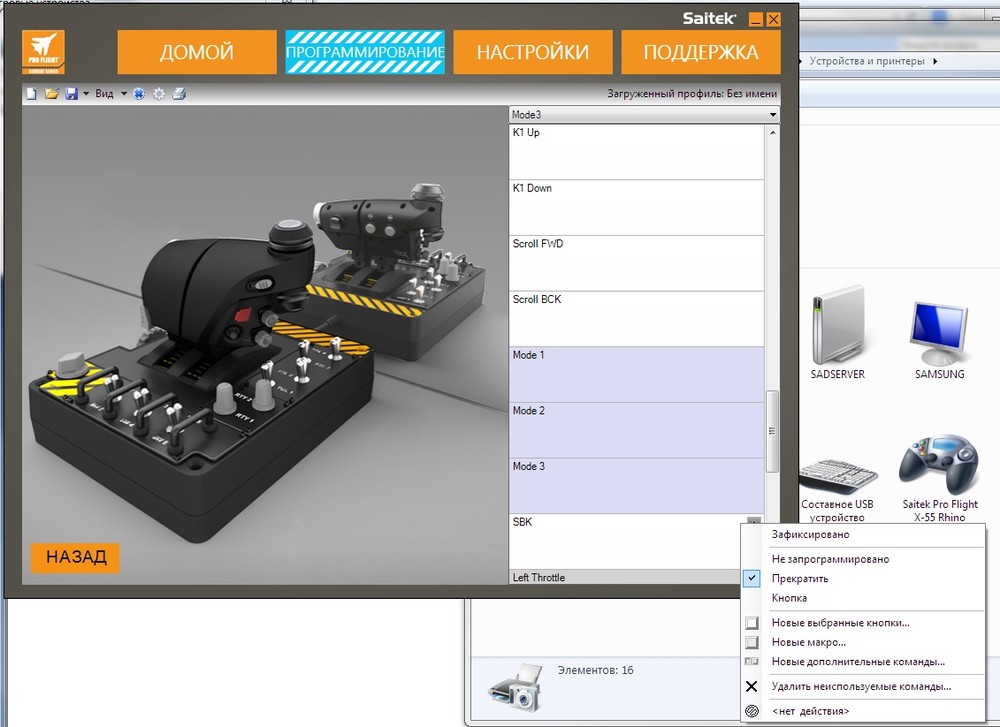Open the Вид dropdown arrow
1000x727 pixels.
tap(124, 94)
